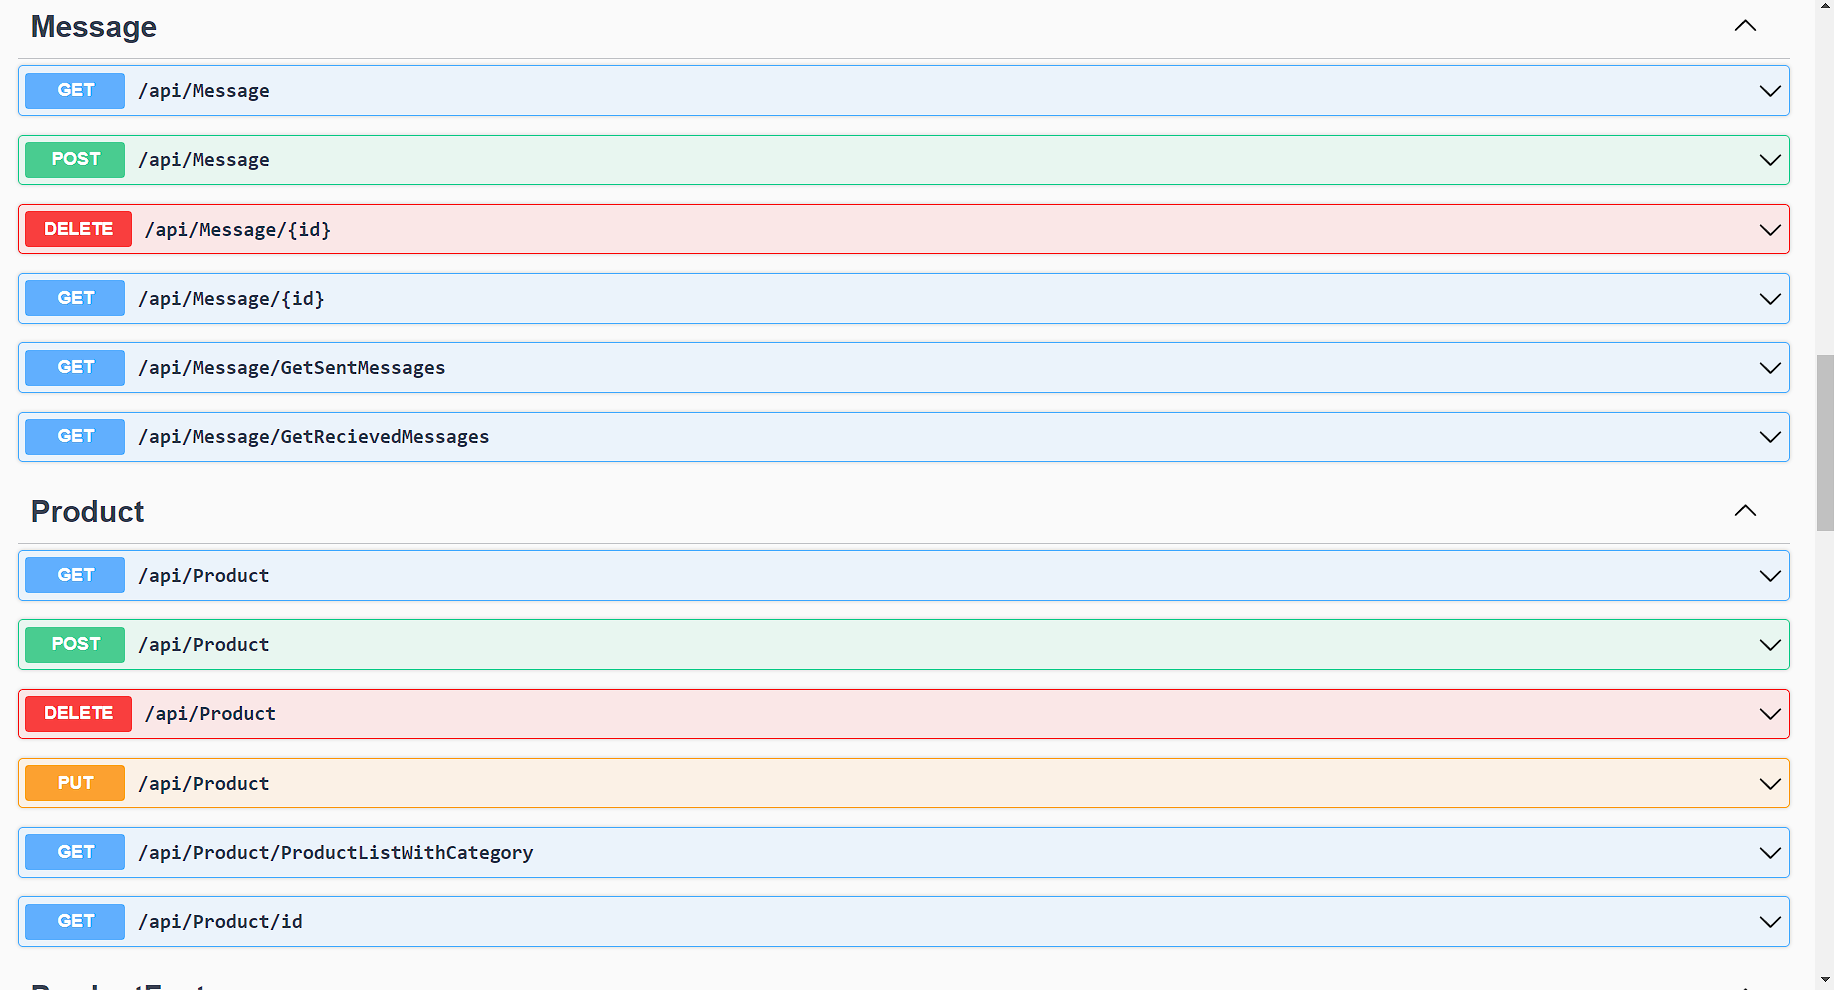Expand the POST /api/Product row's arrow

pos(1769,645)
